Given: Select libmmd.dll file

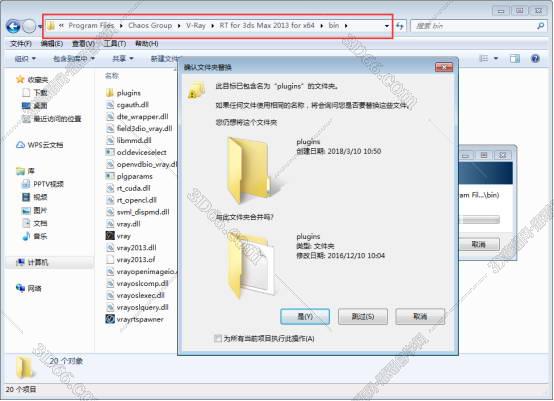Looking at the screenshot, I should pyautogui.click(x=129, y=140).
